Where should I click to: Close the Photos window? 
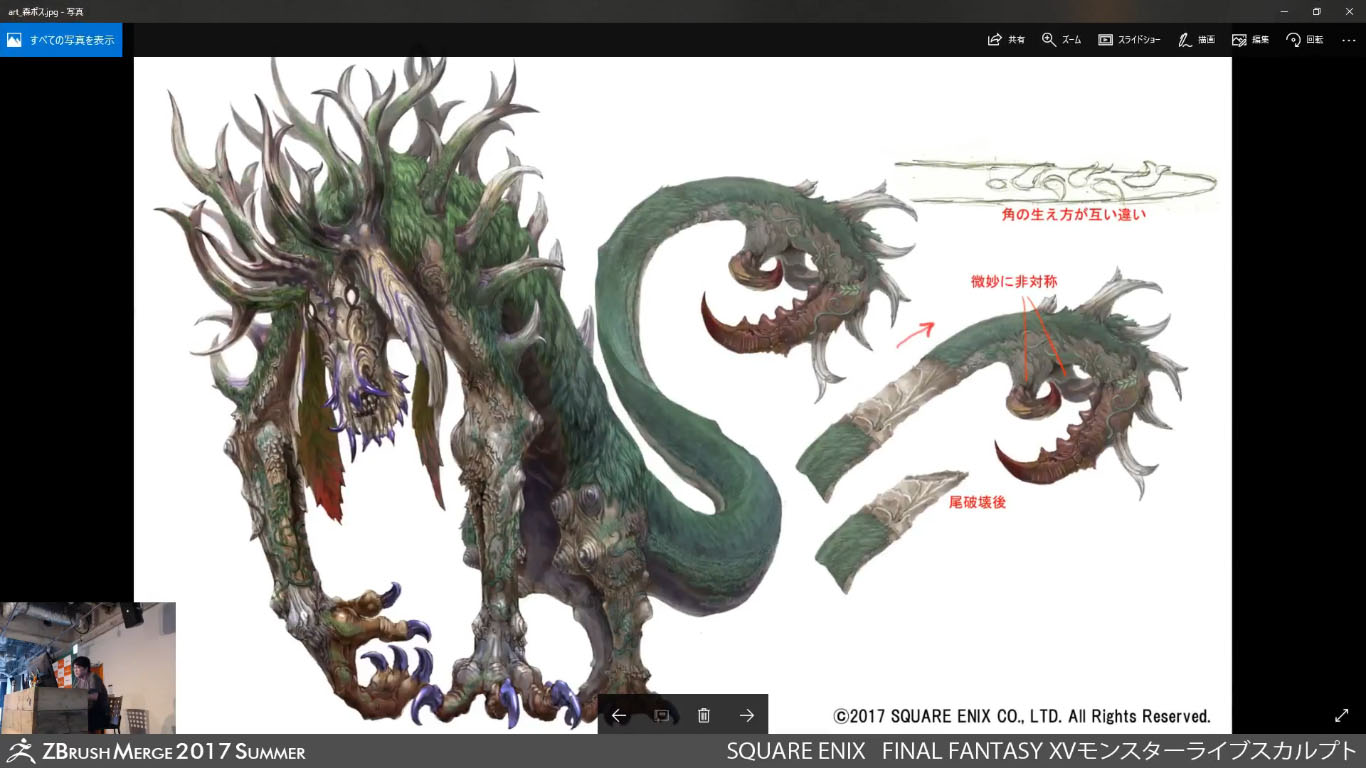(1349, 11)
